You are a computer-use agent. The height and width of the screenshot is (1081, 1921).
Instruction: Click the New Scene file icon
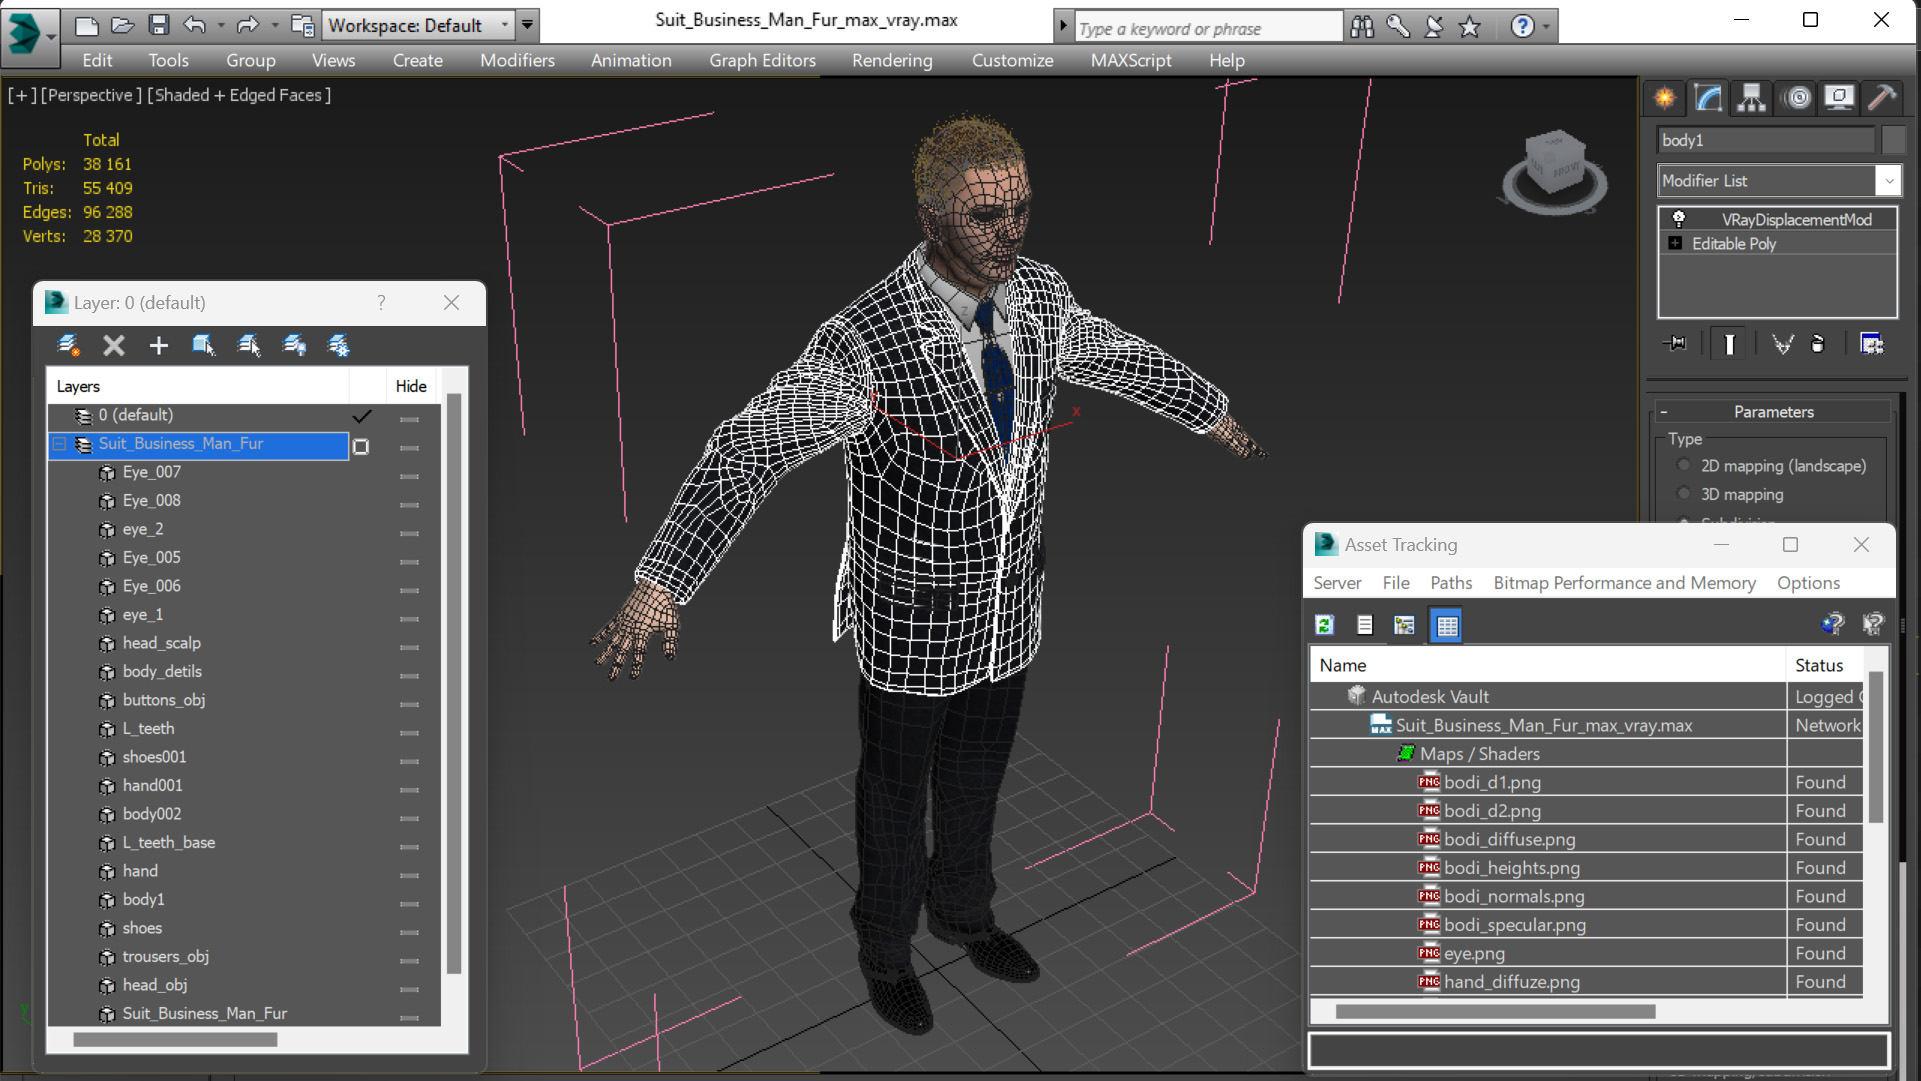(87, 25)
